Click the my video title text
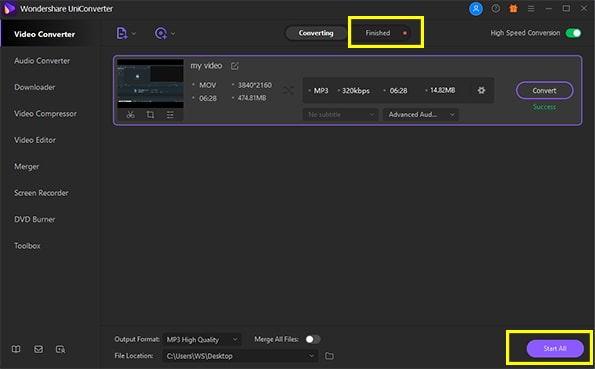This screenshot has width=595, height=369. (206, 66)
